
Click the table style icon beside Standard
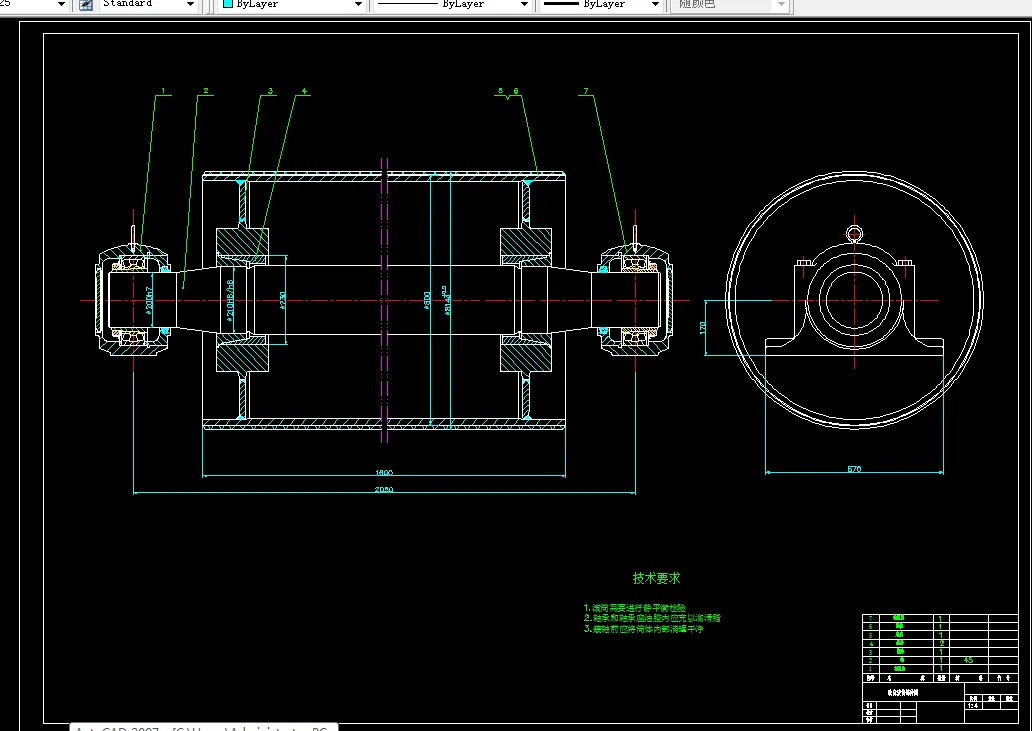86,5
